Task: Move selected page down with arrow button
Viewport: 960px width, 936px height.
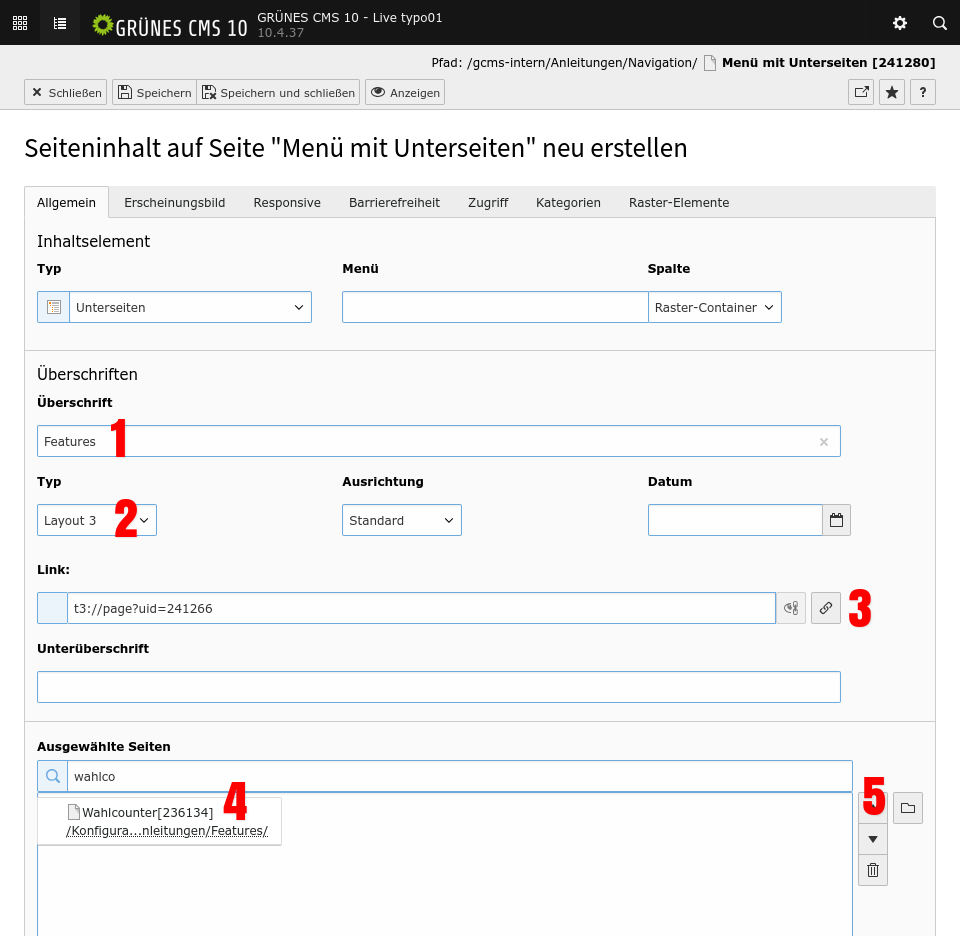Action: click(872, 839)
